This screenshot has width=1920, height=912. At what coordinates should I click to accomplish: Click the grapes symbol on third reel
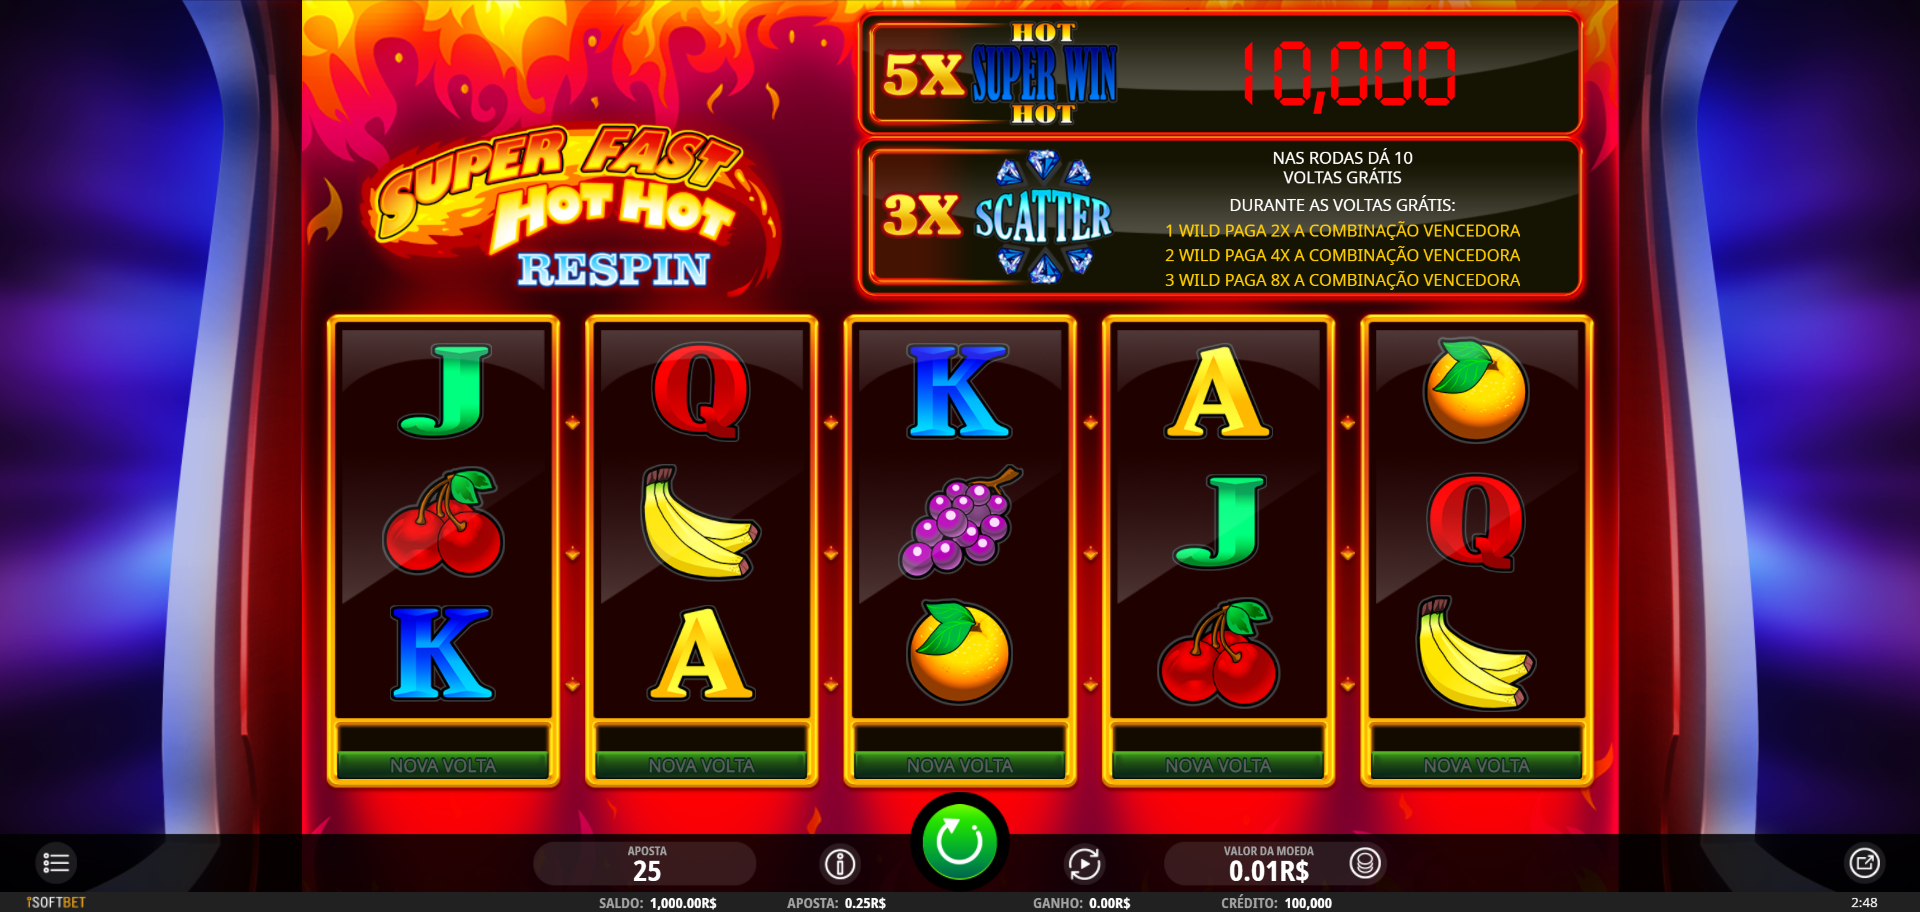tap(960, 521)
